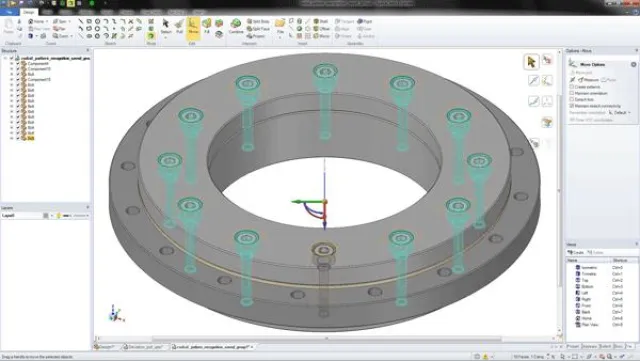Select the Design1 document tab
The image size is (640, 361).
tap(107, 347)
